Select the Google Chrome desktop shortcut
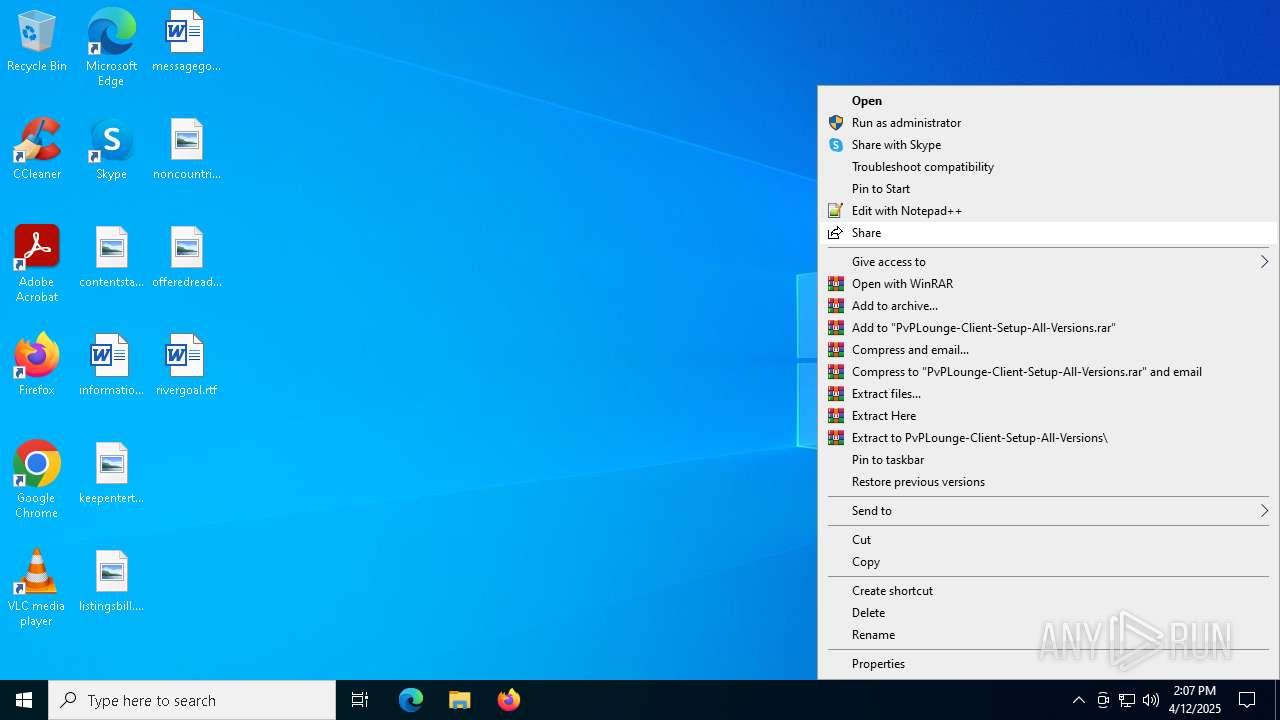The image size is (1280, 720). click(37, 480)
